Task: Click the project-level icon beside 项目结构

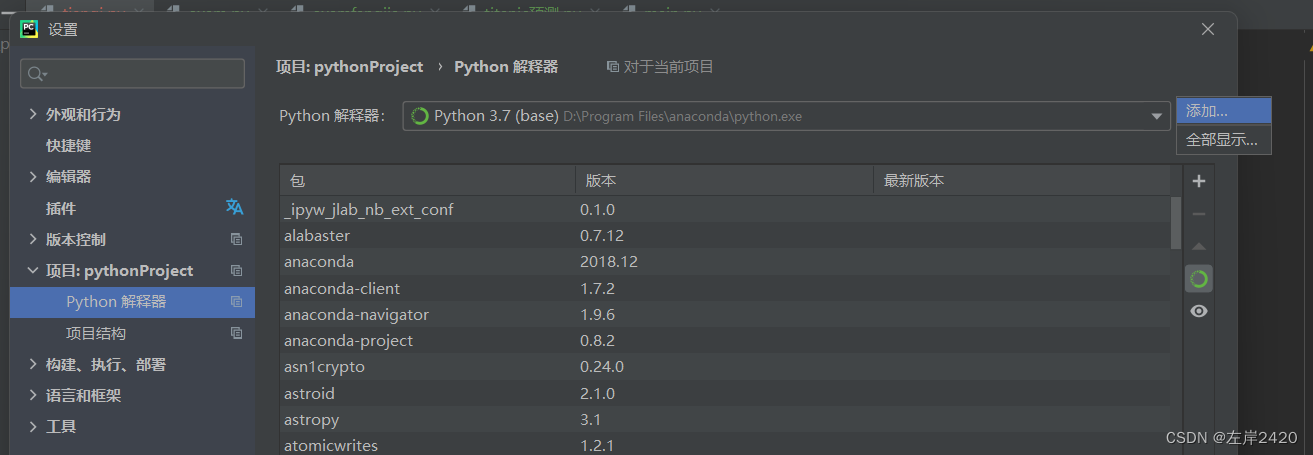Action: coord(237,333)
